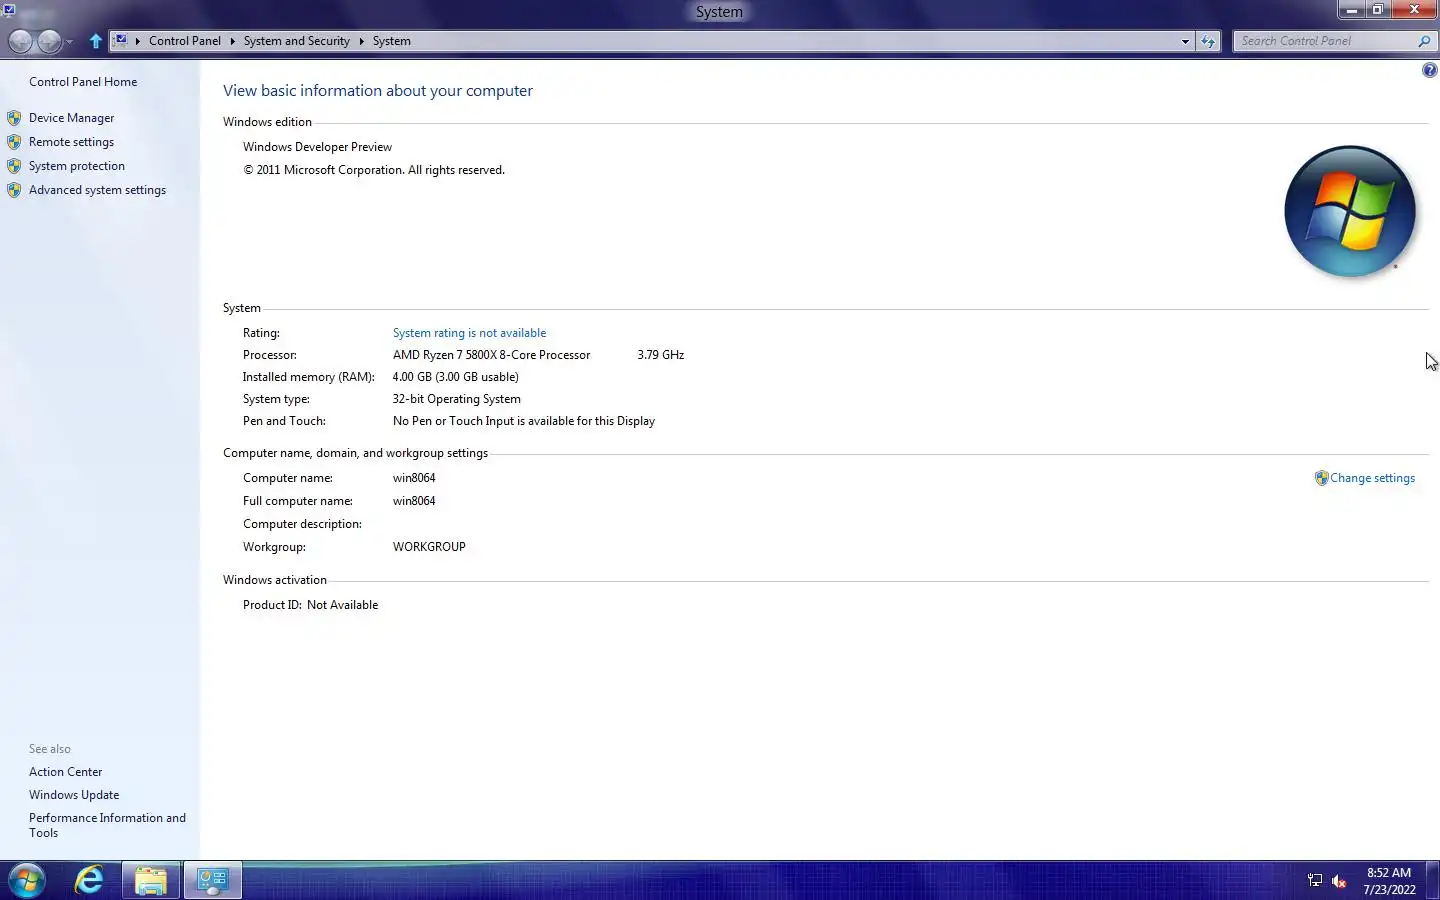Go up one level with up arrow
This screenshot has height=900, width=1440.
coord(96,41)
